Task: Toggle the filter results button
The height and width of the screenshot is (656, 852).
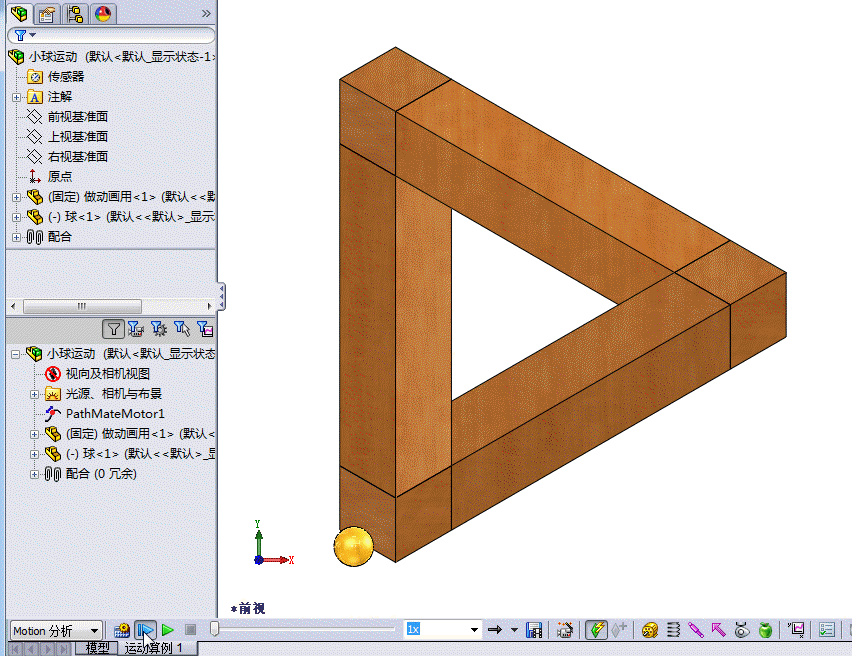Action: [205, 329]
